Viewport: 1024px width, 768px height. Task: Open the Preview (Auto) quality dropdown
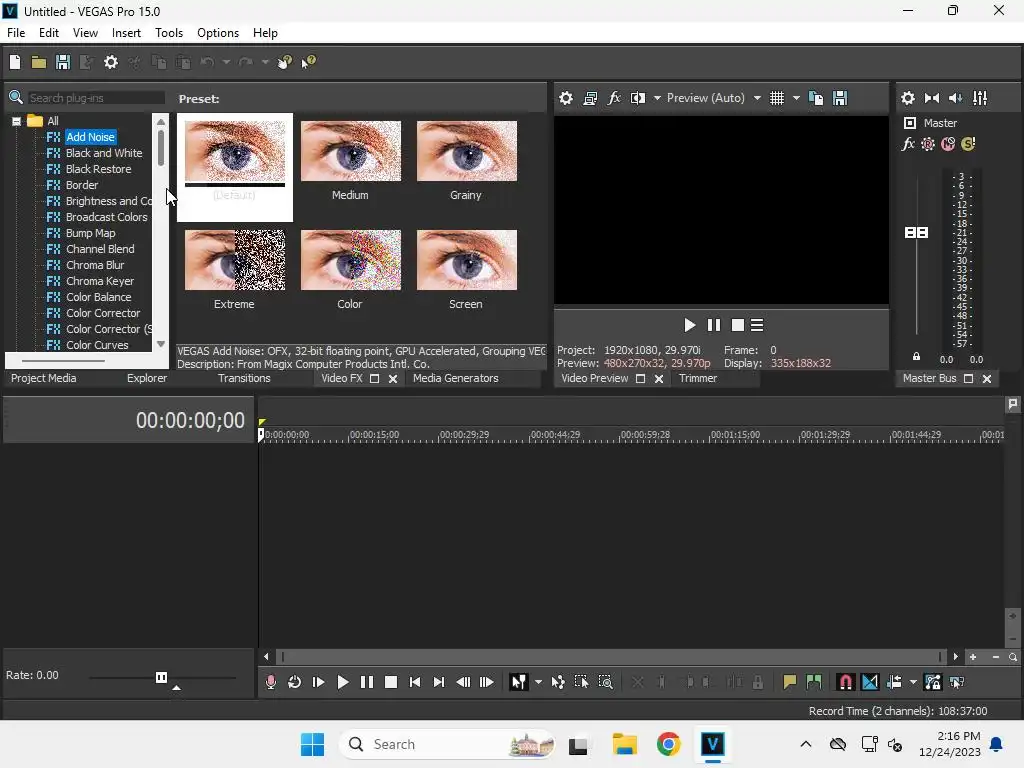[757, 98]
